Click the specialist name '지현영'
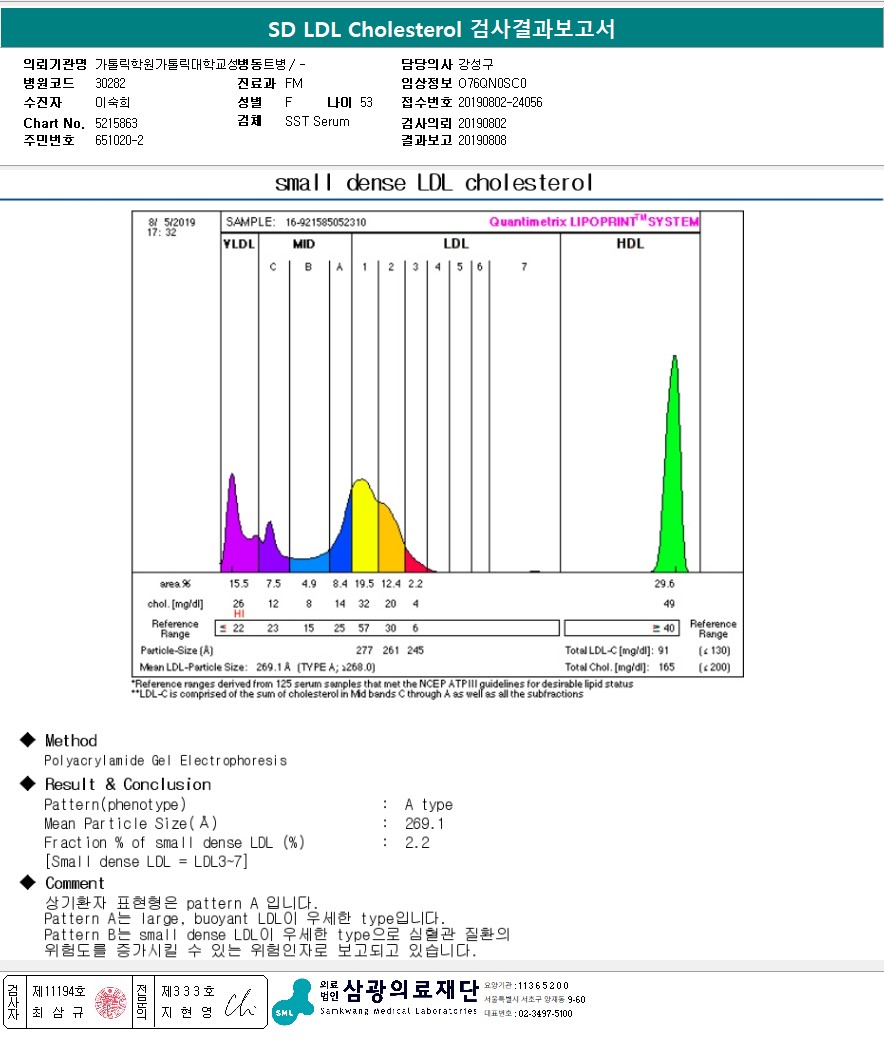Image resolution: width=884 pixels, height=1040 pixels. 187,1012
